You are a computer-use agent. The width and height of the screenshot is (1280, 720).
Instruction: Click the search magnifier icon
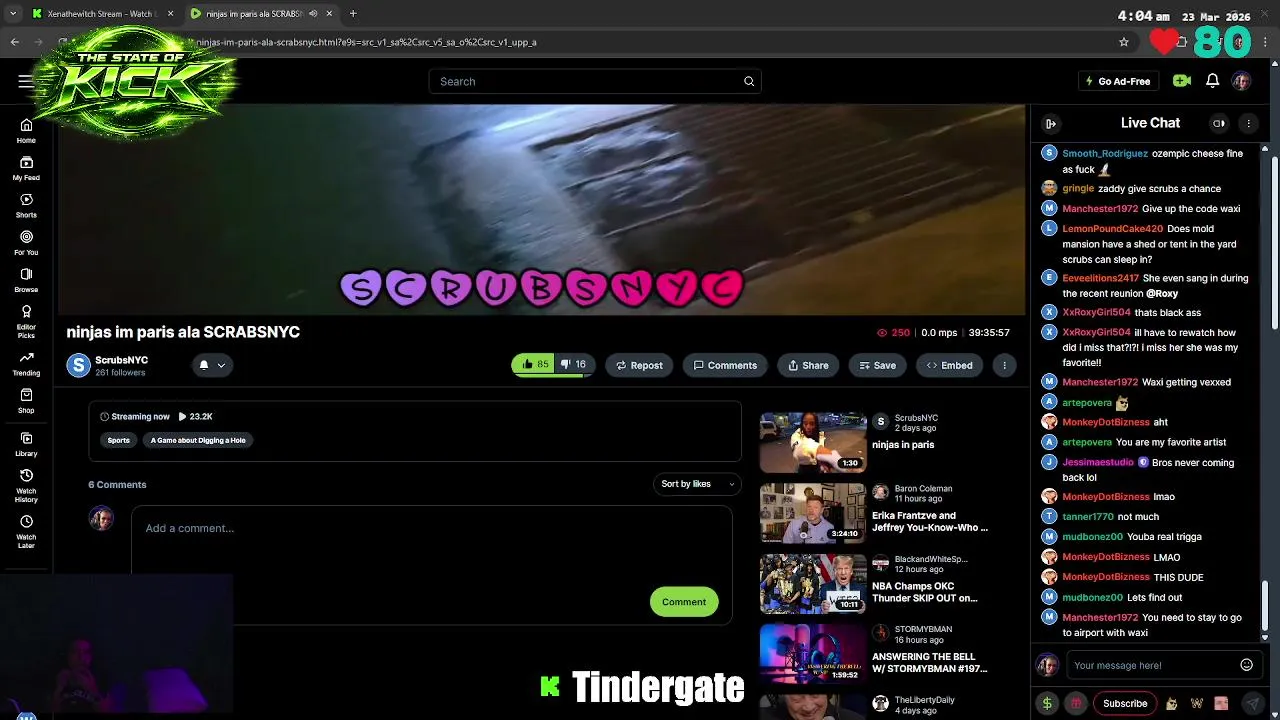(749, 81)
